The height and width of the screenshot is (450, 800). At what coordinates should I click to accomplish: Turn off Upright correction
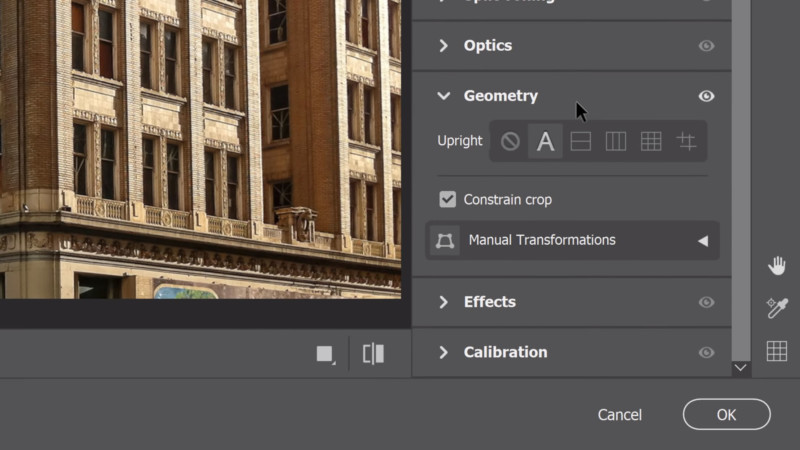pyautogui.click(x=510, y=141)
